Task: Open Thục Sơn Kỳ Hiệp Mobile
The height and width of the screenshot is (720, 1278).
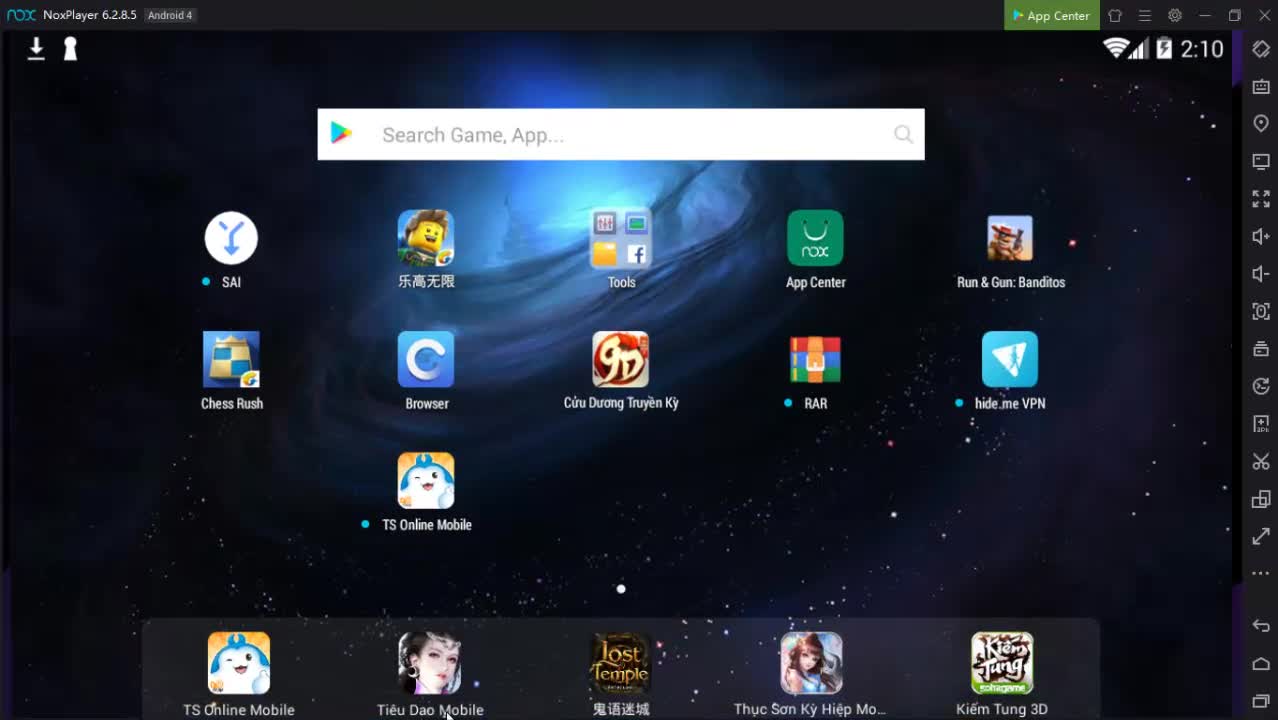Action: (x=811, y=662)
